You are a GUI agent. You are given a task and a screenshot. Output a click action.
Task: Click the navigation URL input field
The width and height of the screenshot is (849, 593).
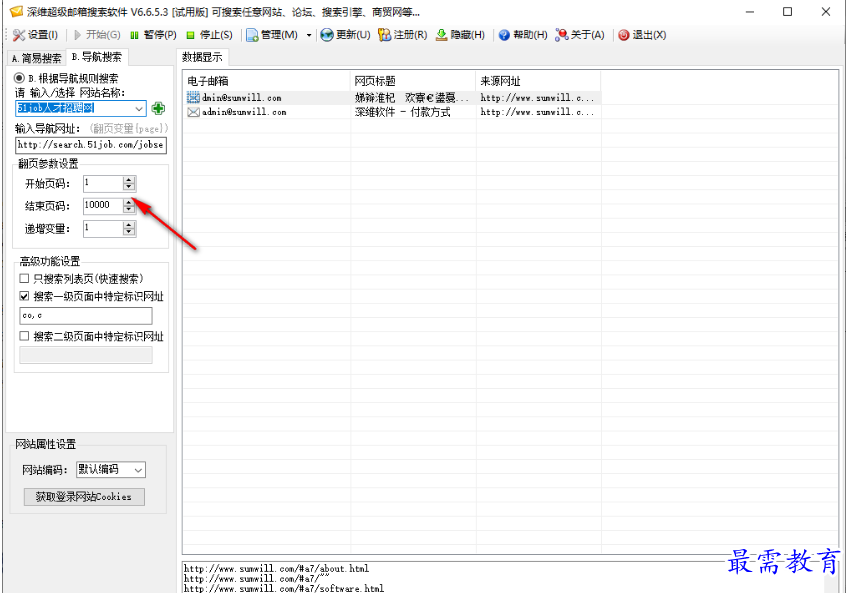[90, 145]
